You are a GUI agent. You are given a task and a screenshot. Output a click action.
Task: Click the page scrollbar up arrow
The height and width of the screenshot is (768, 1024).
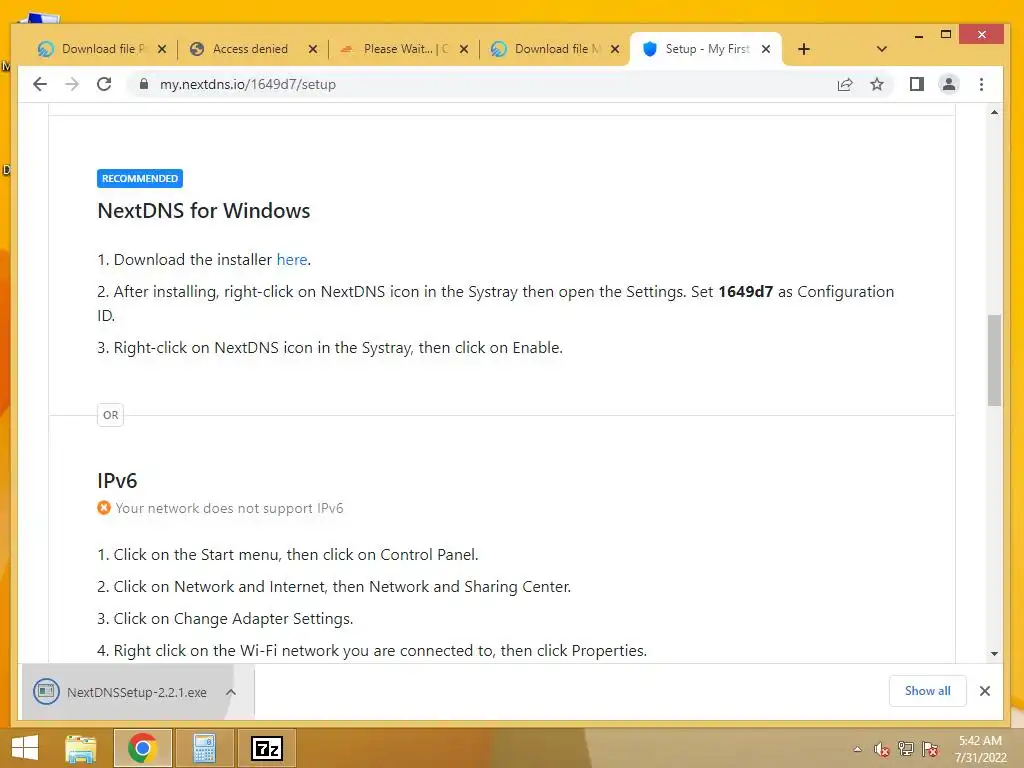click(x=994, y=112)
